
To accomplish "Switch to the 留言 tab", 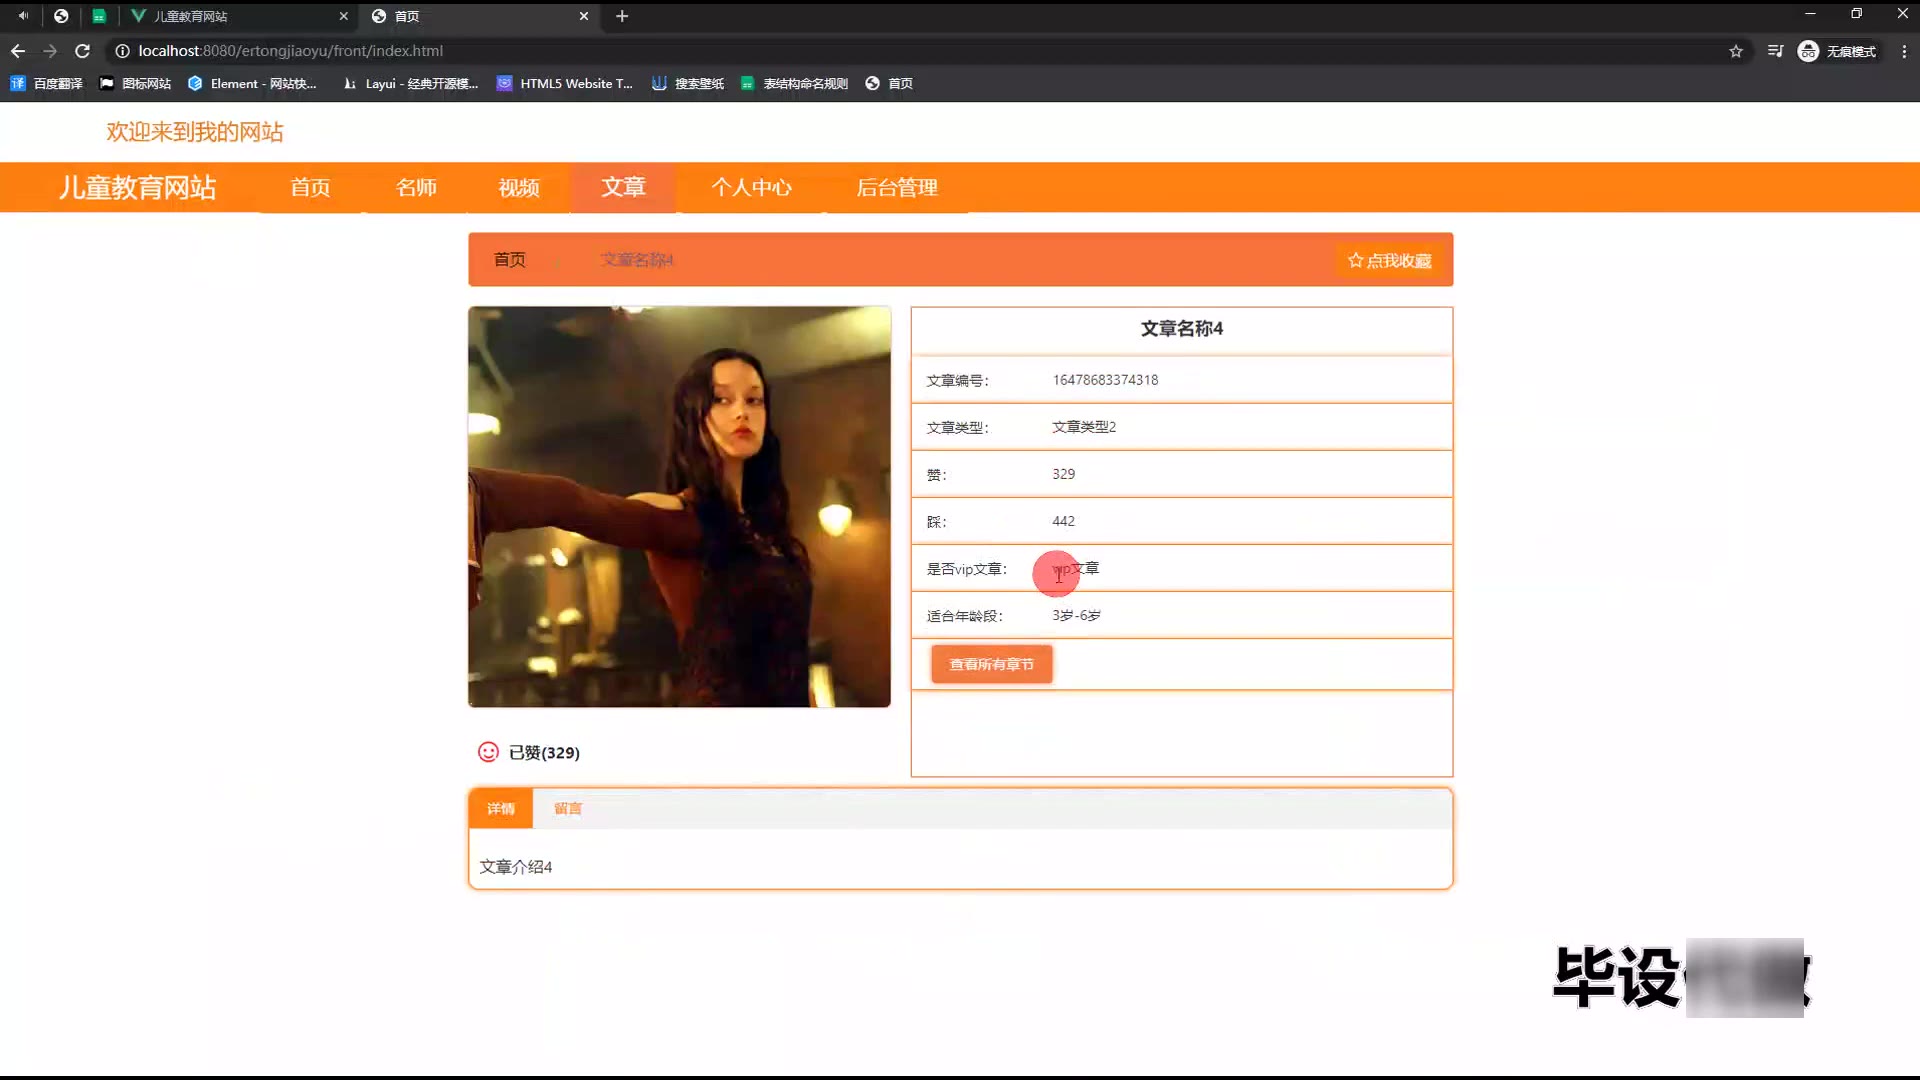I will coord(567,808).
